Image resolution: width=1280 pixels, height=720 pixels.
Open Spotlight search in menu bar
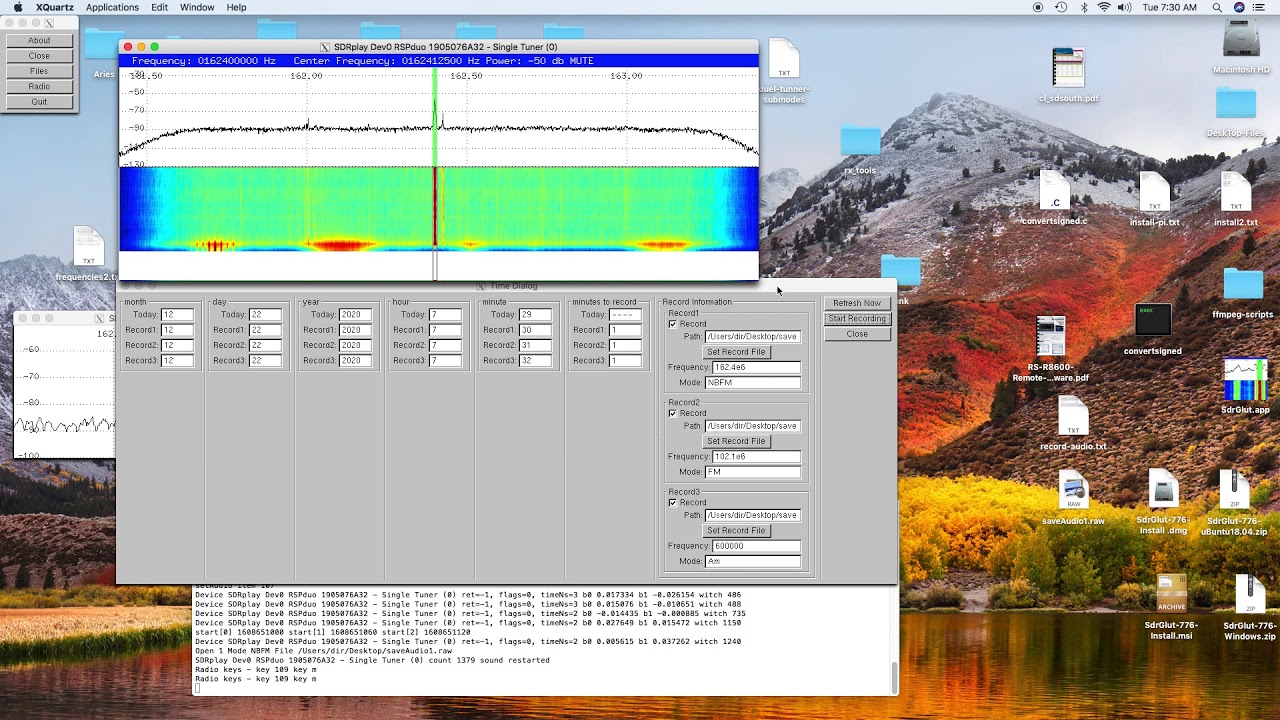coord(1218,7)
